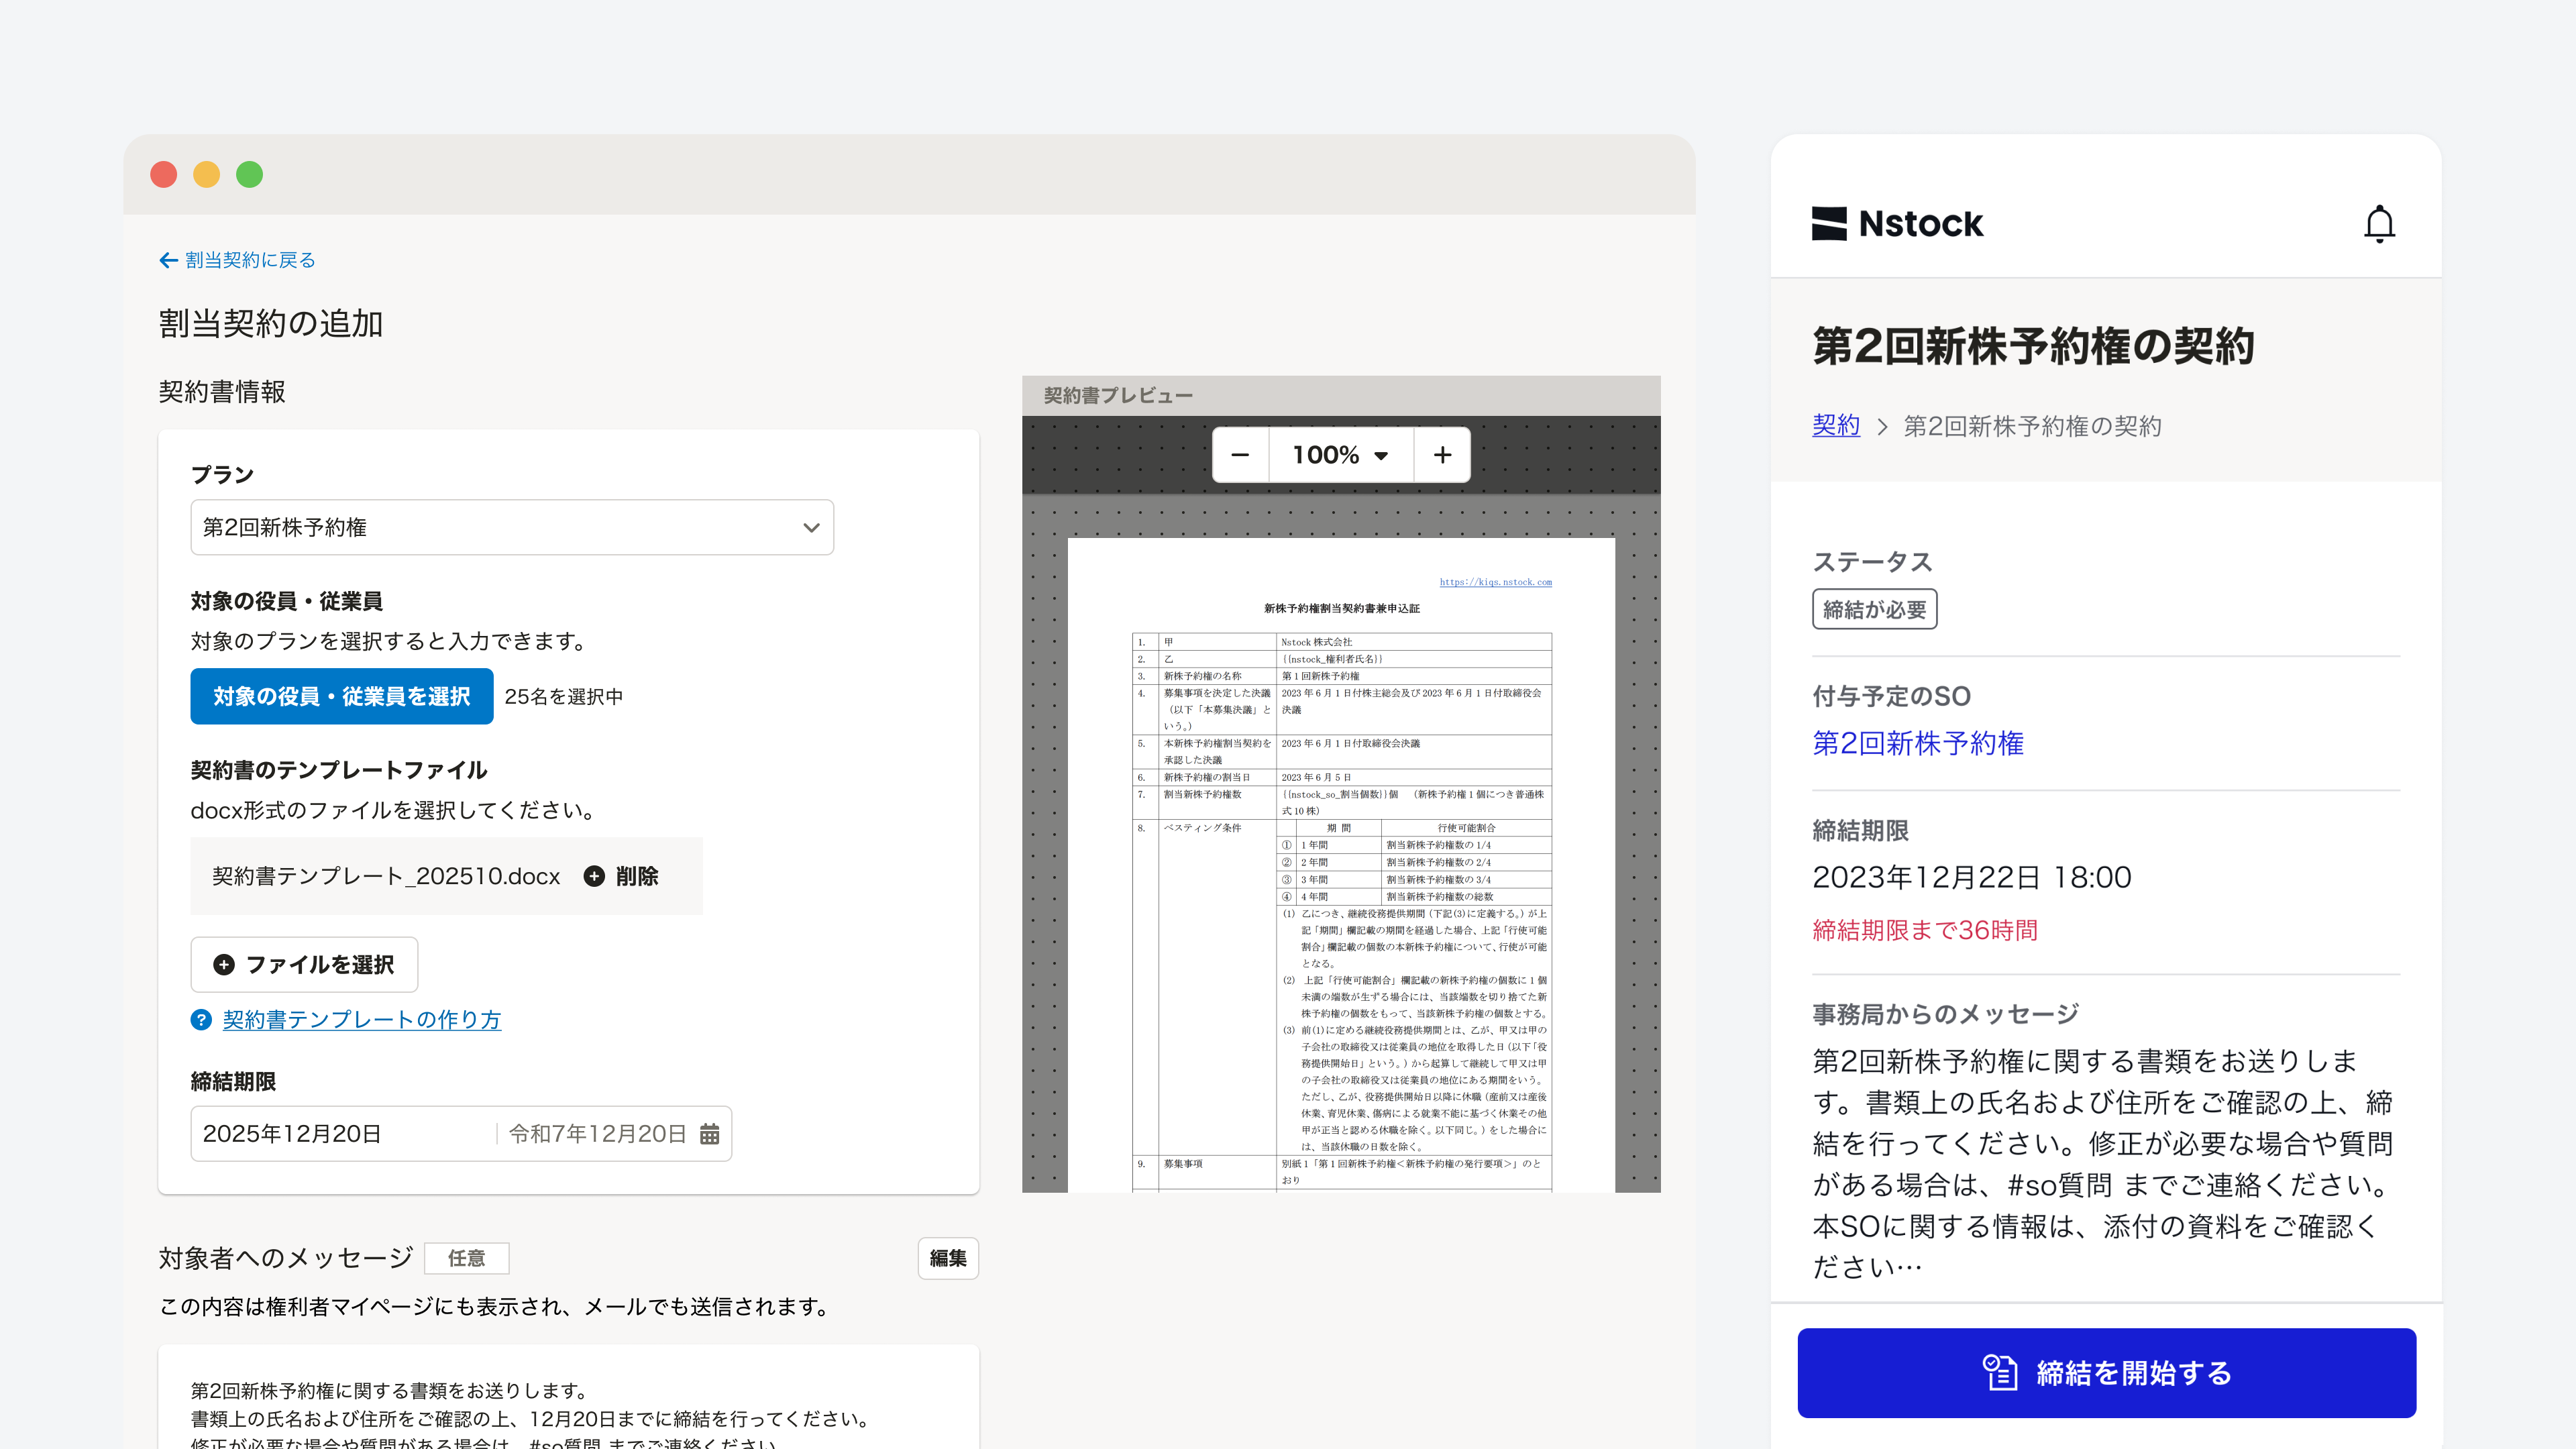The width and height of the screenshot is (2576, 1449).
Task: Click the zoom in plus icon
Action: [x=1442, y=455]
